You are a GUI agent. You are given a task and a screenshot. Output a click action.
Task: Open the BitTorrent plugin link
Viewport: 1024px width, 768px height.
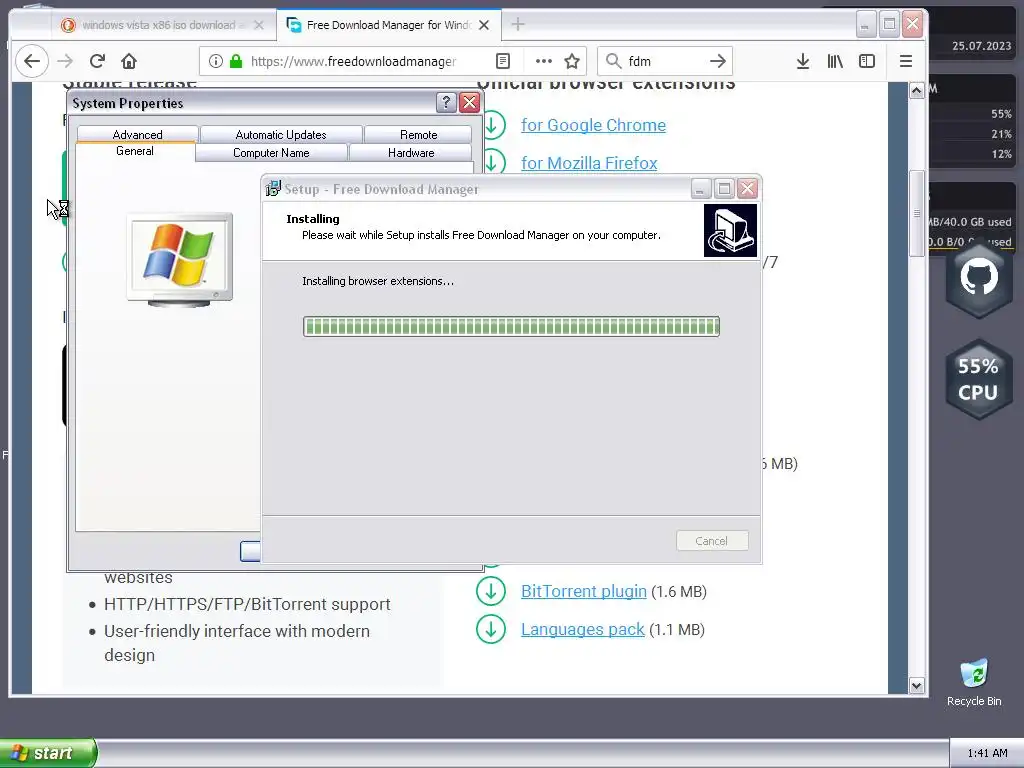583,591
